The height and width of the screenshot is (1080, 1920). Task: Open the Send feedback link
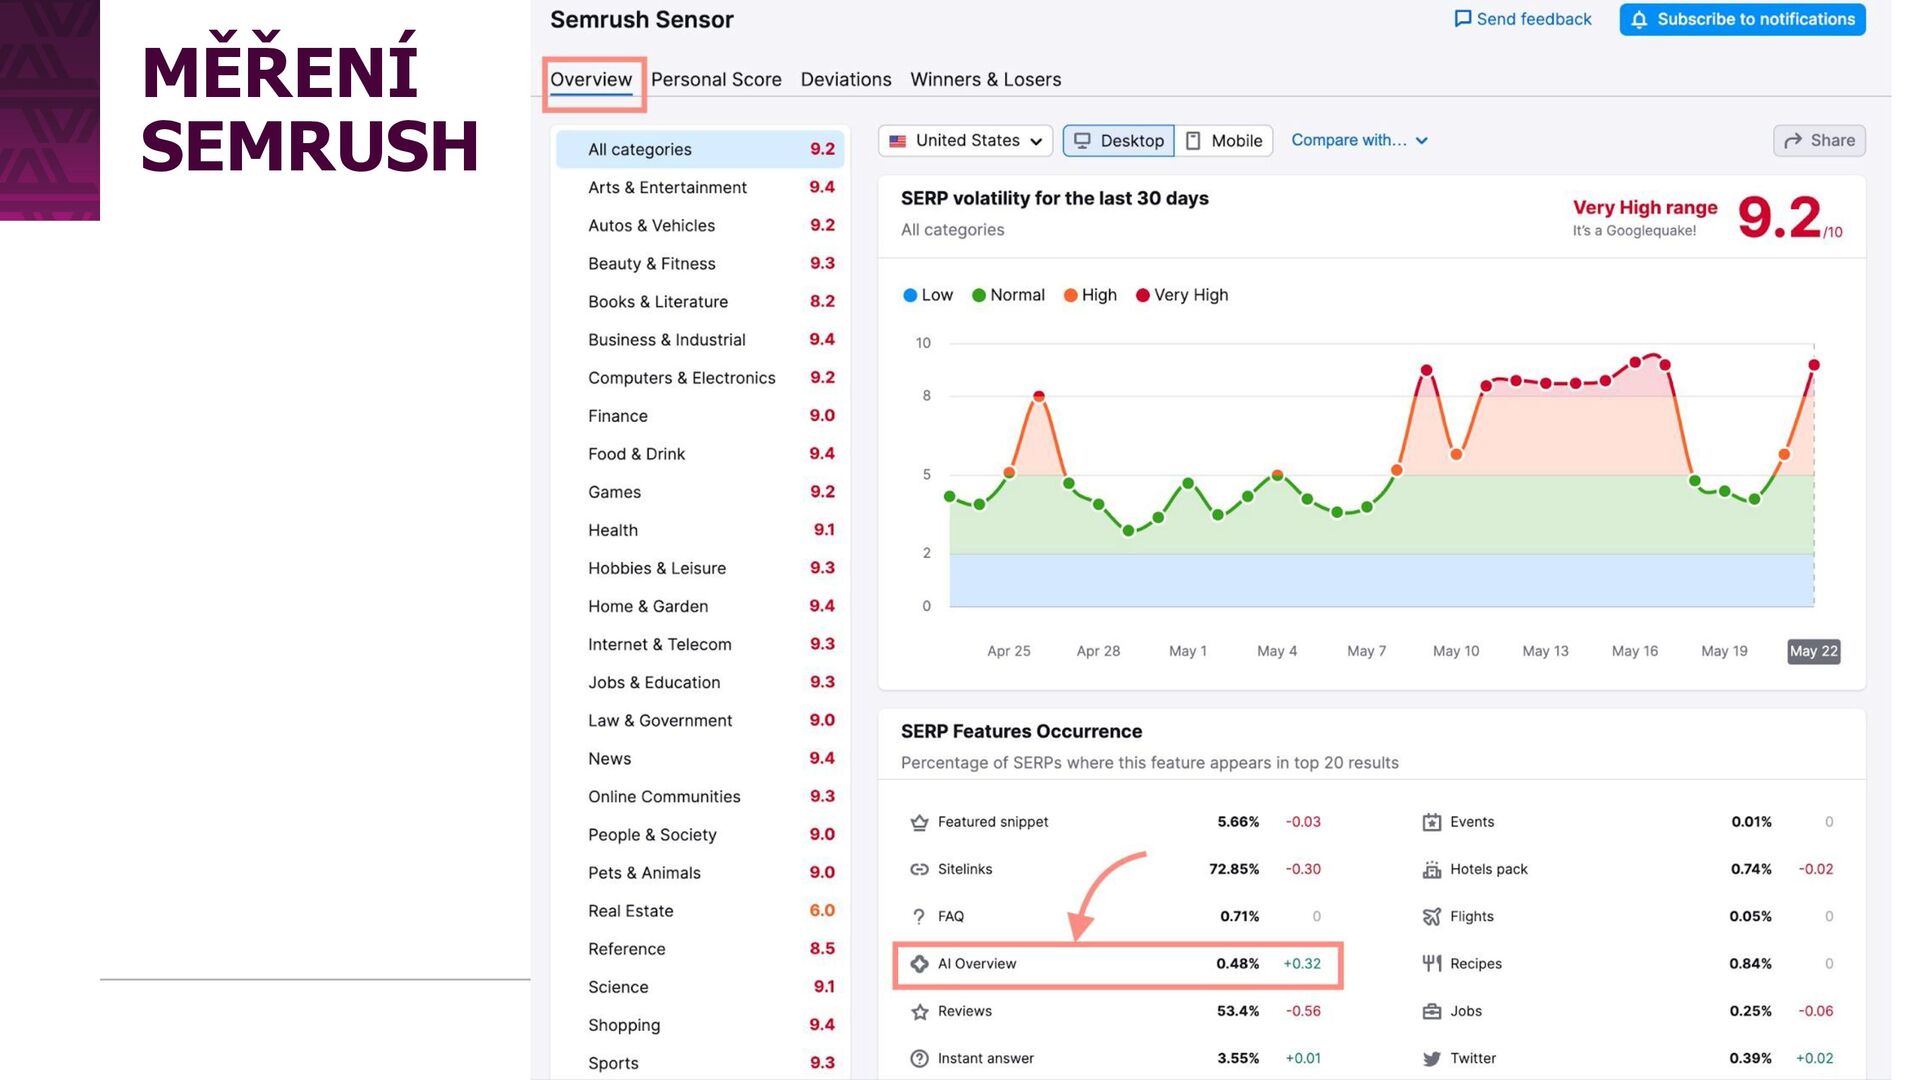pyautogui.click(x=1522, y=19)
